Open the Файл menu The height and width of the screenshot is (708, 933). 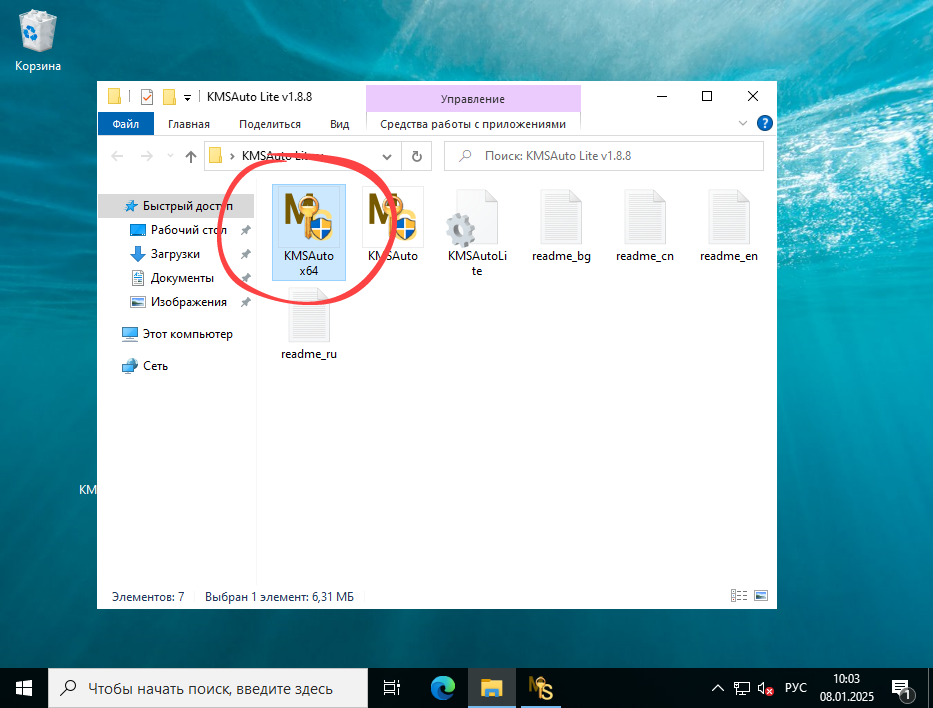coord(125,123)
